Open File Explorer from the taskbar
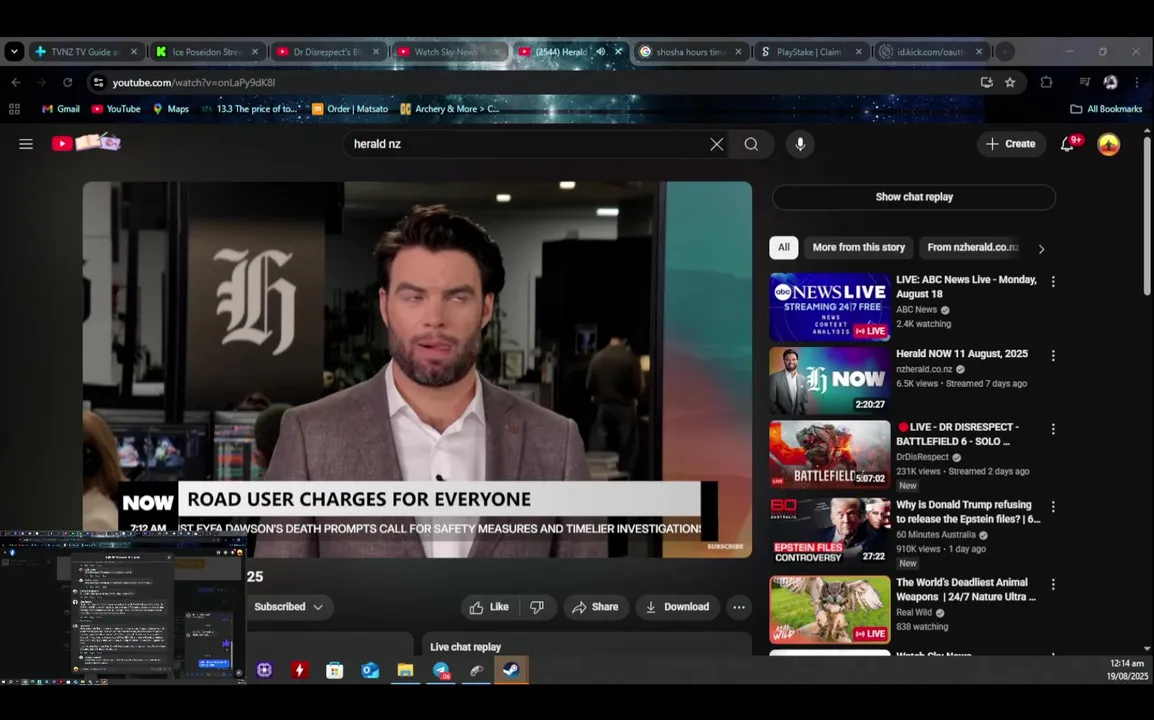 [406, 670]
